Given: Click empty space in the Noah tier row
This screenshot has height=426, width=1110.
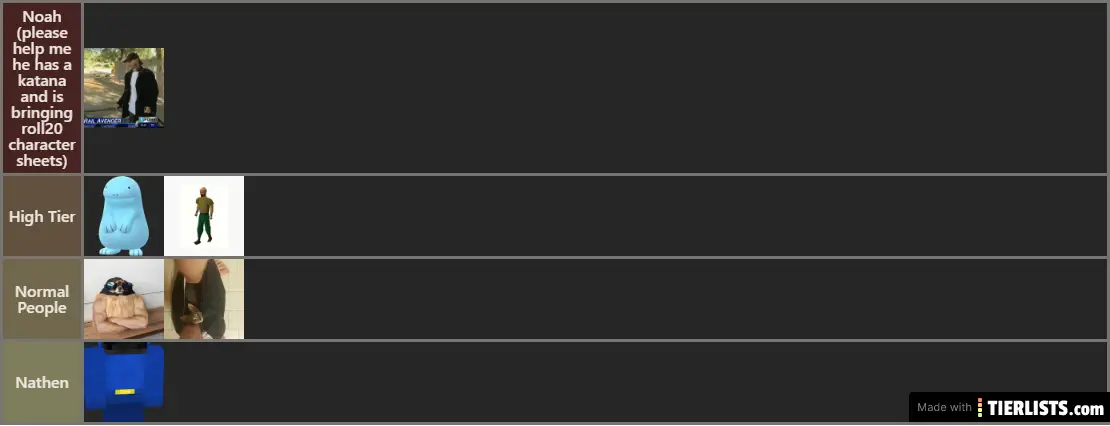Looking at the screenshot, I should click(x=600, y=88).
